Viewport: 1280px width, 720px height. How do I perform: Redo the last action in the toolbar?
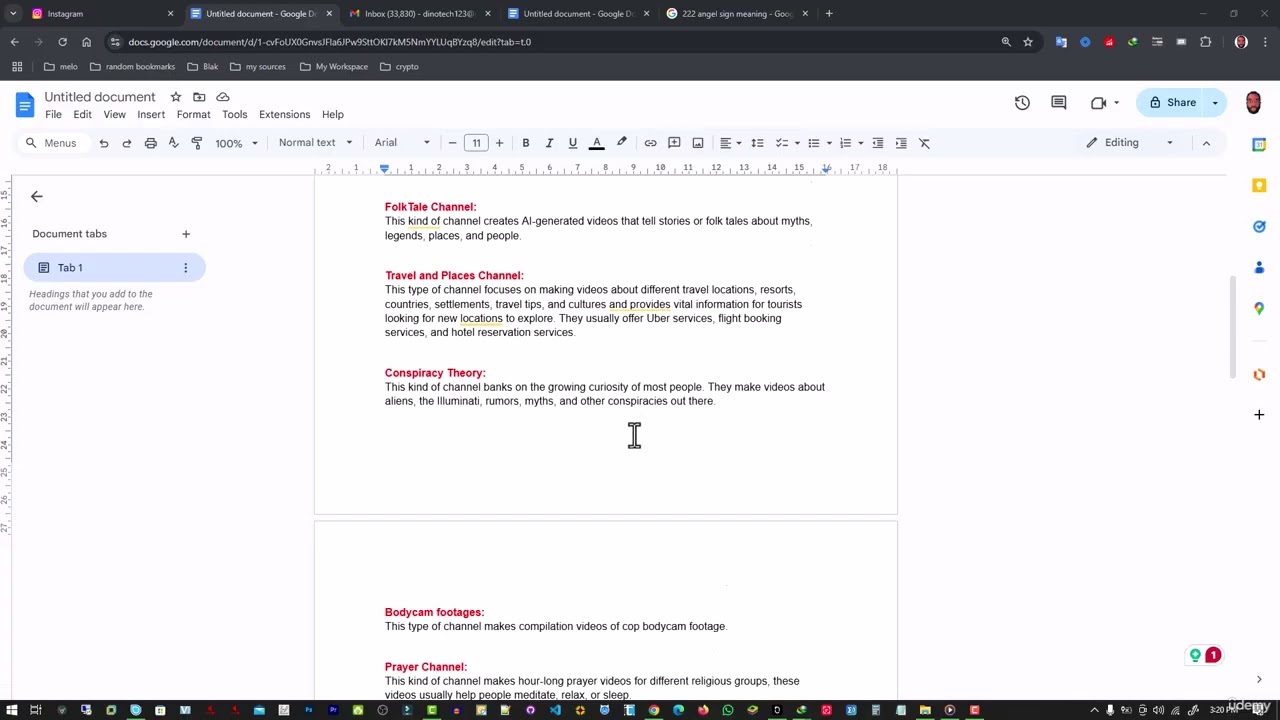[x=127, y=143]
